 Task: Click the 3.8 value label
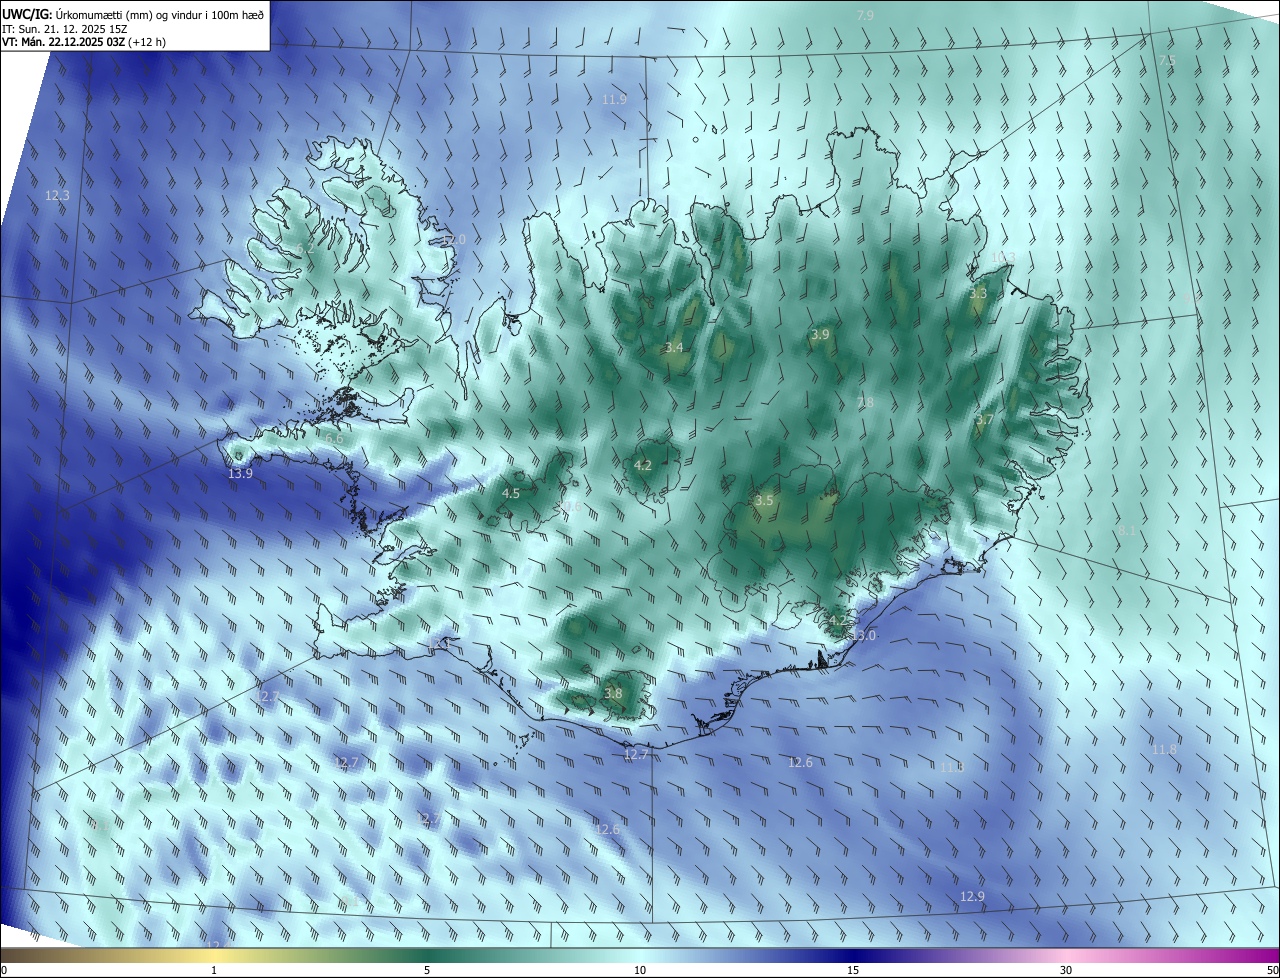pos(613,693)
